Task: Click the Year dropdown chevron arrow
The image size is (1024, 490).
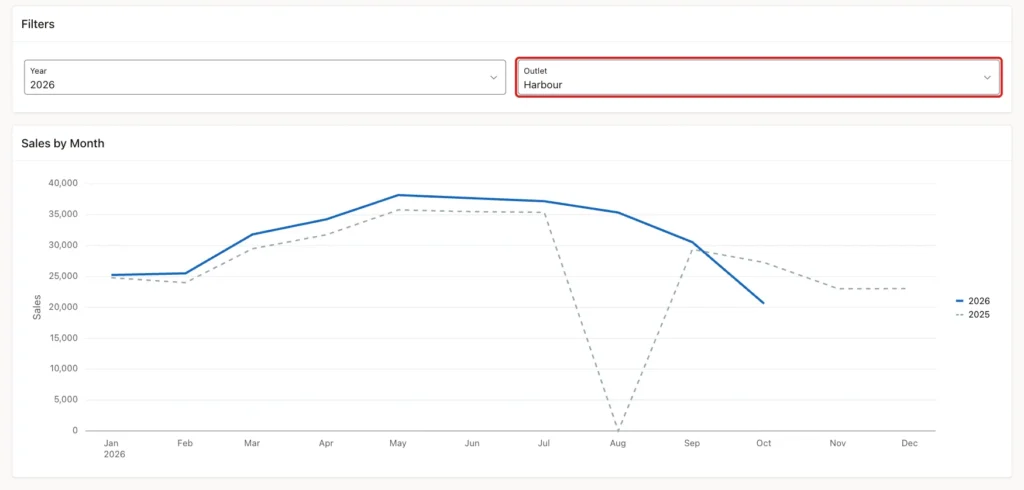Action: [494, 77]
